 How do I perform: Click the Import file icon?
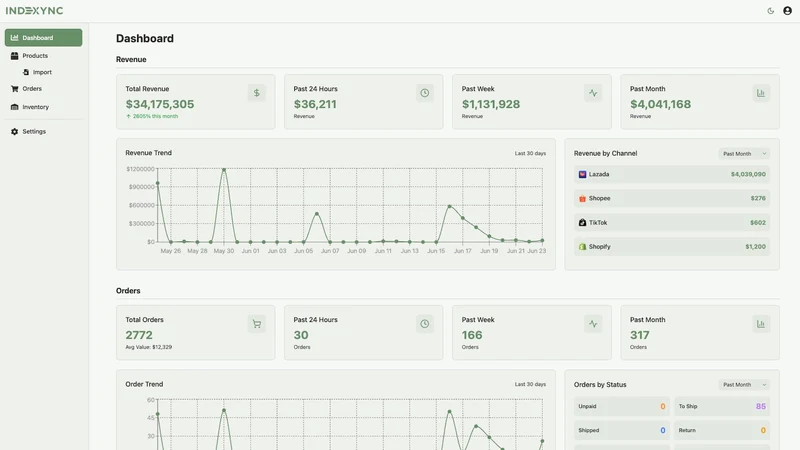26,72
